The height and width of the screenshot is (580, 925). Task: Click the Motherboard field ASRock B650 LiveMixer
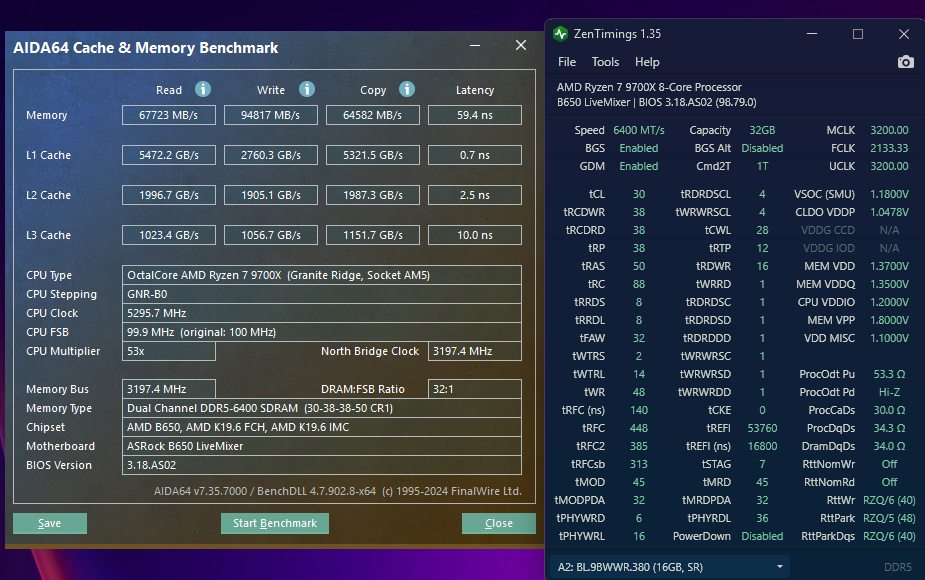point(322,446)
